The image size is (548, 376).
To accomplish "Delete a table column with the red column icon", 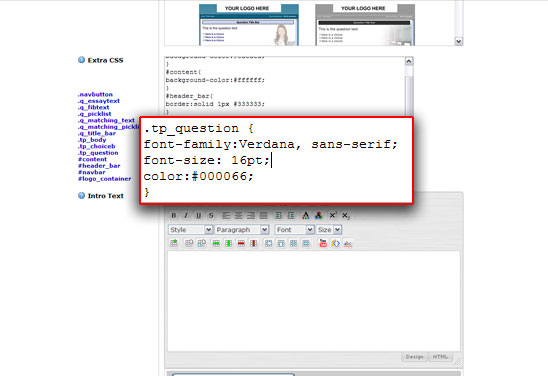I will [x=254, y=243].
